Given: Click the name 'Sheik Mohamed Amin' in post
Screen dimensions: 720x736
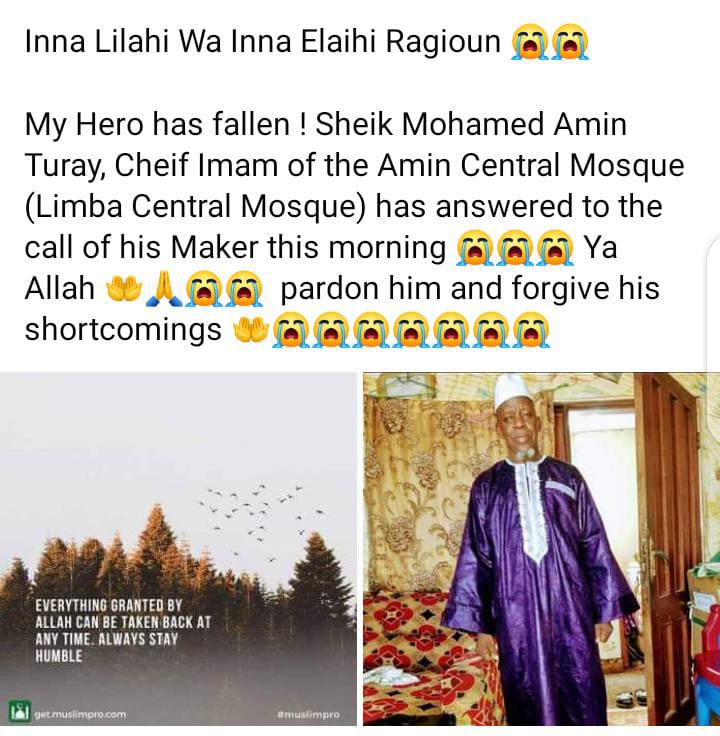Looking at the screenshot, I should point(471,124).
